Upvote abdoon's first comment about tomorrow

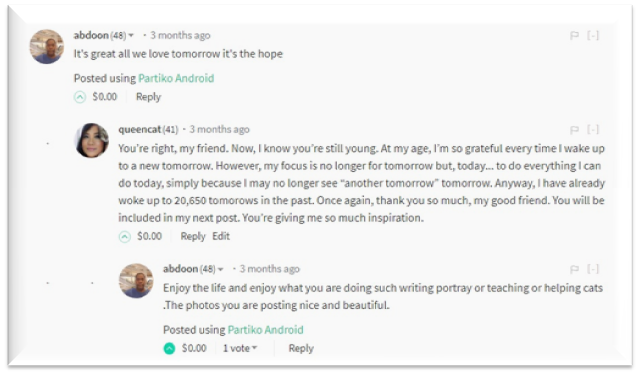click(x=80, y=97)
